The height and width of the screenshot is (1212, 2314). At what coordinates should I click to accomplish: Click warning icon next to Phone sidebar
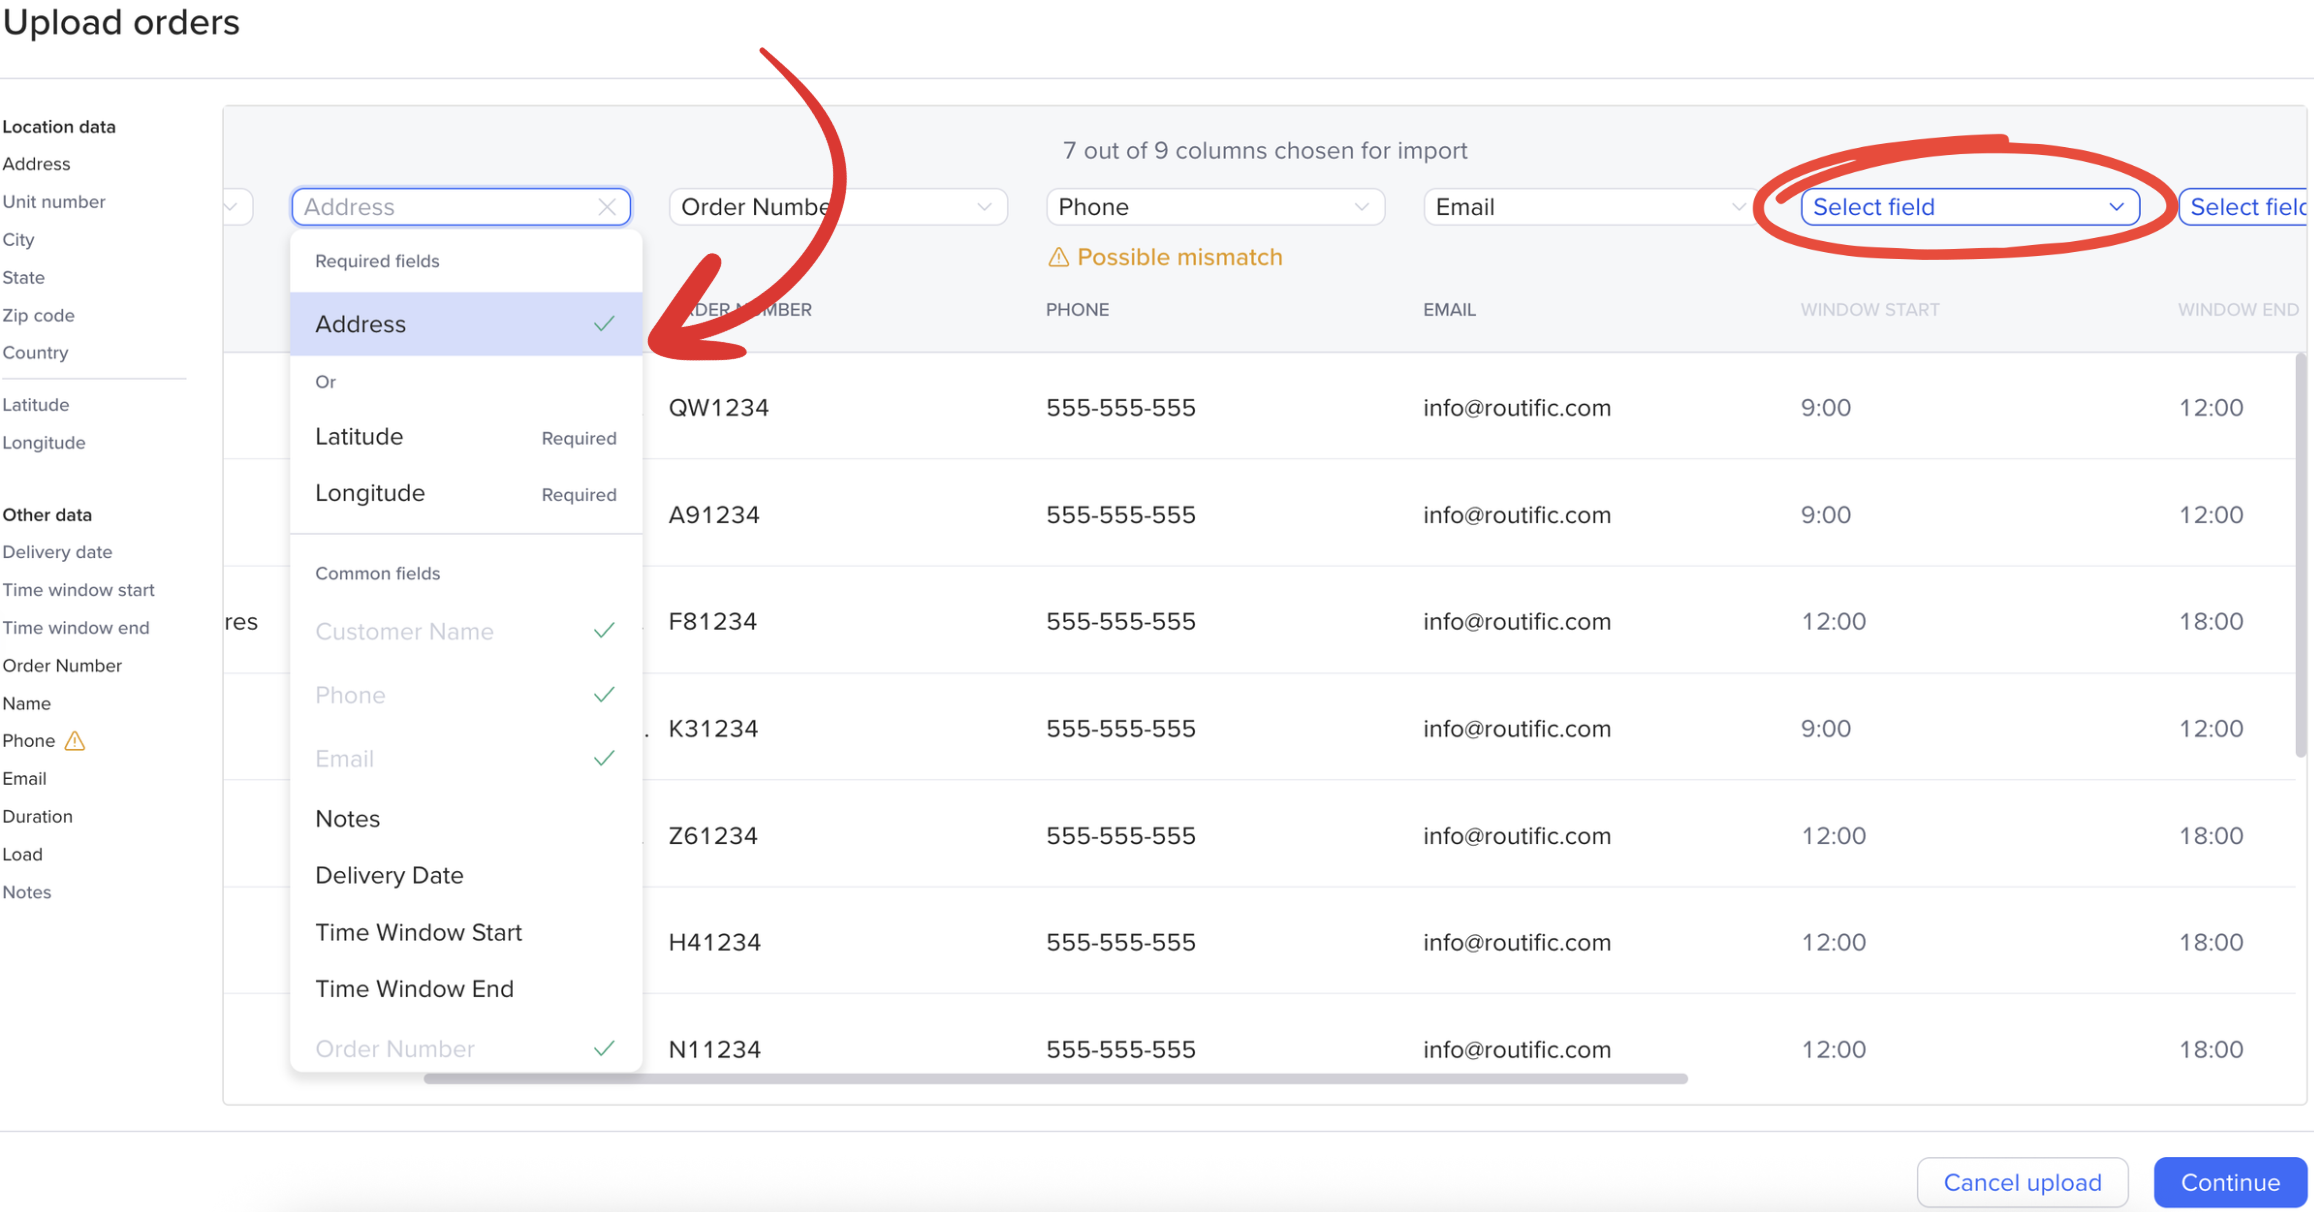75,741
